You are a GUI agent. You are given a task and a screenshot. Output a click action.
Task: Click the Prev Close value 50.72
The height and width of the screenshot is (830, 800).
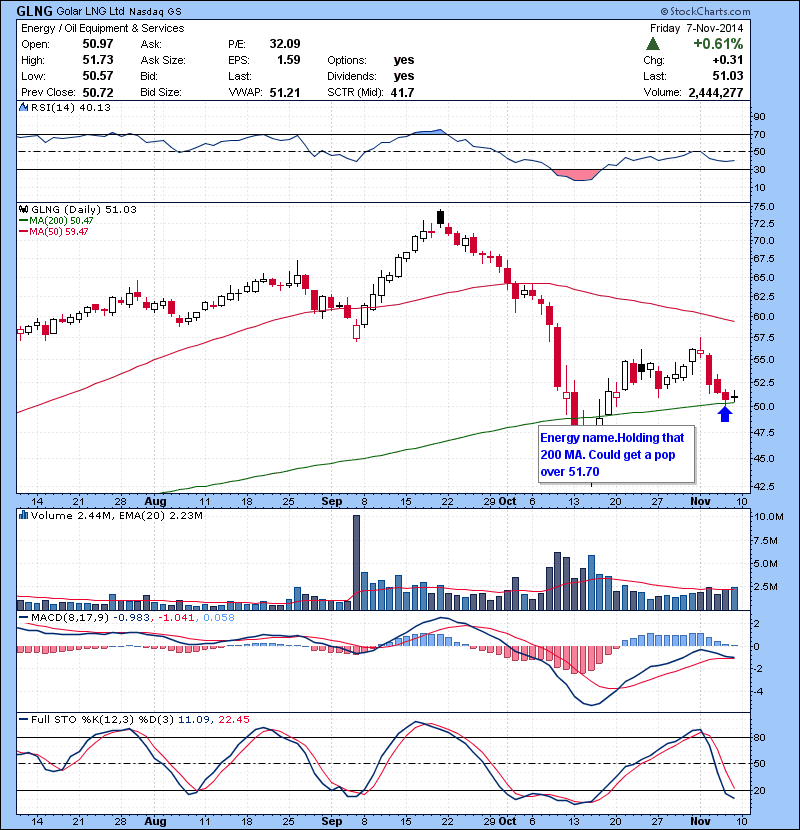pos(97,92)
